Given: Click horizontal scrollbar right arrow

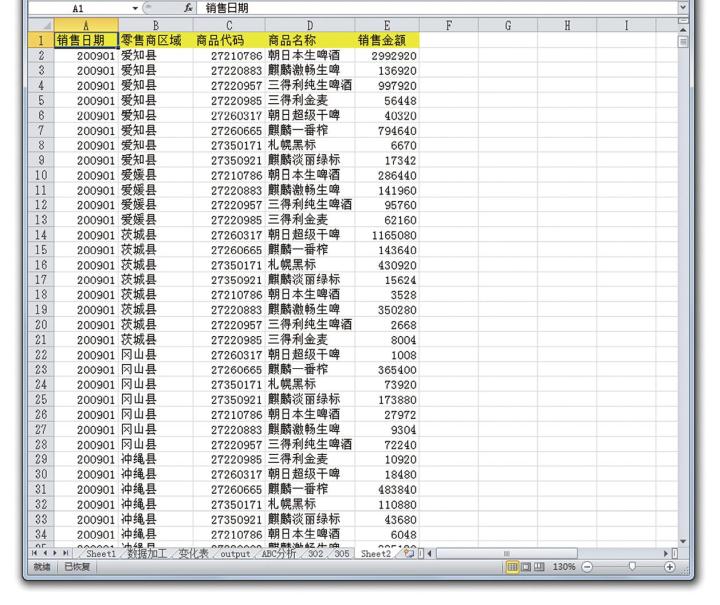Looking at the screenshot, I should 666,554.
